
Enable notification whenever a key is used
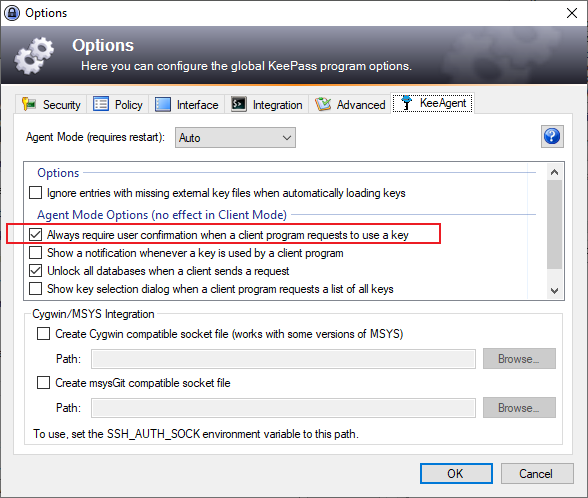[x=35, y=253]
